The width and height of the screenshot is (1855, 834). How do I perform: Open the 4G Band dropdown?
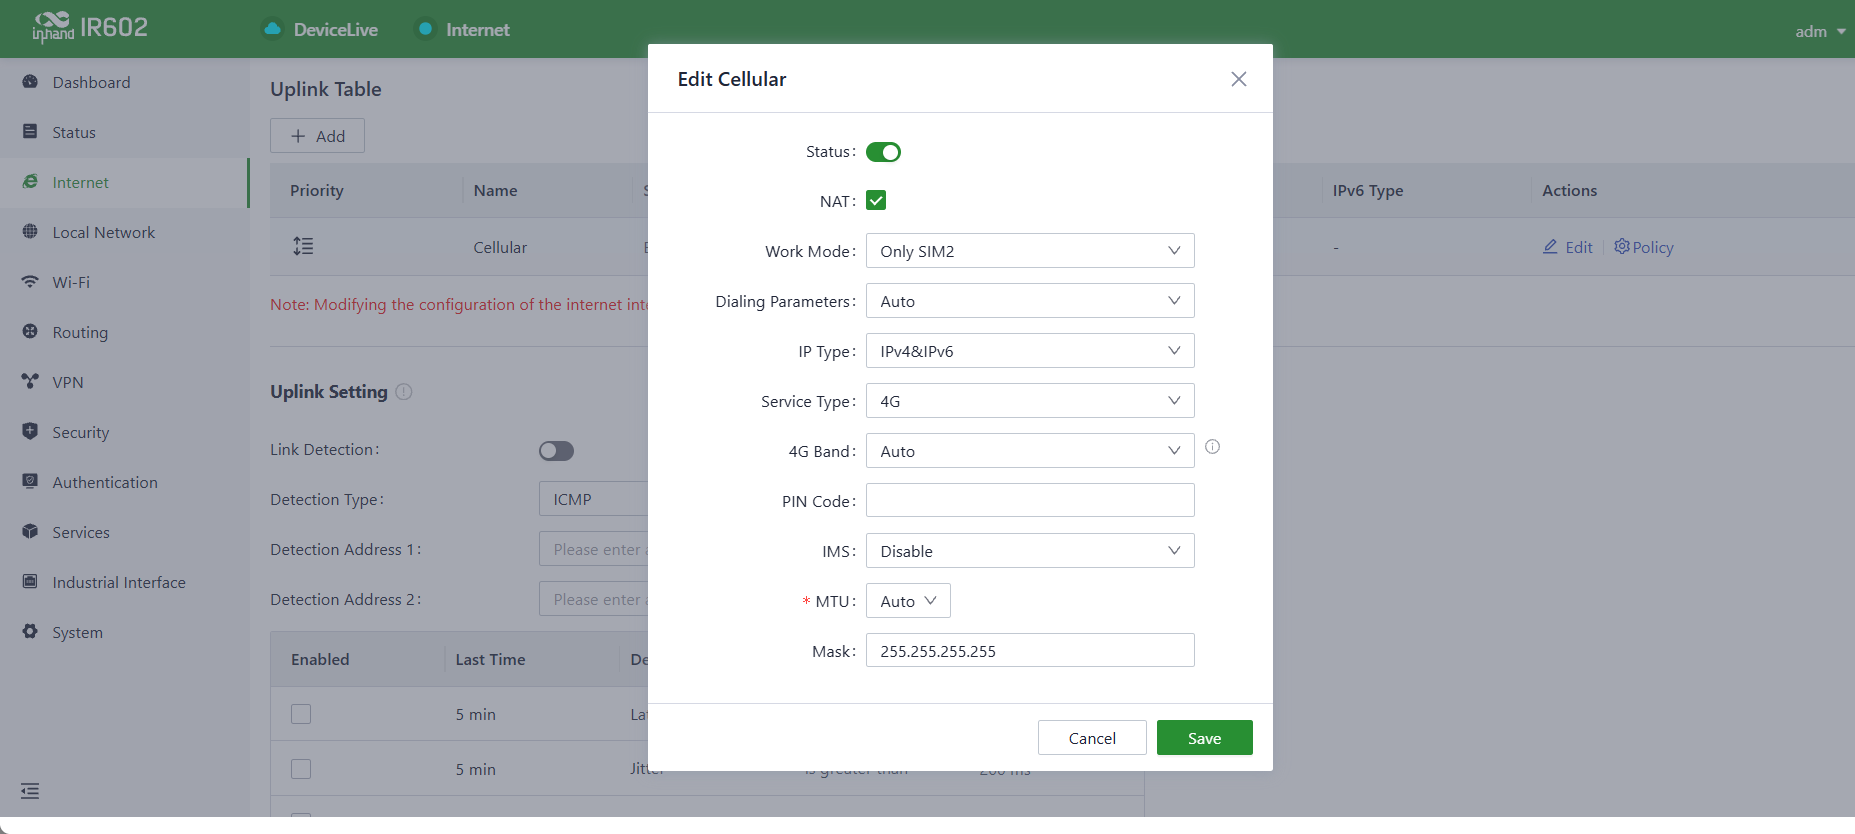(x=1030, y=451)
